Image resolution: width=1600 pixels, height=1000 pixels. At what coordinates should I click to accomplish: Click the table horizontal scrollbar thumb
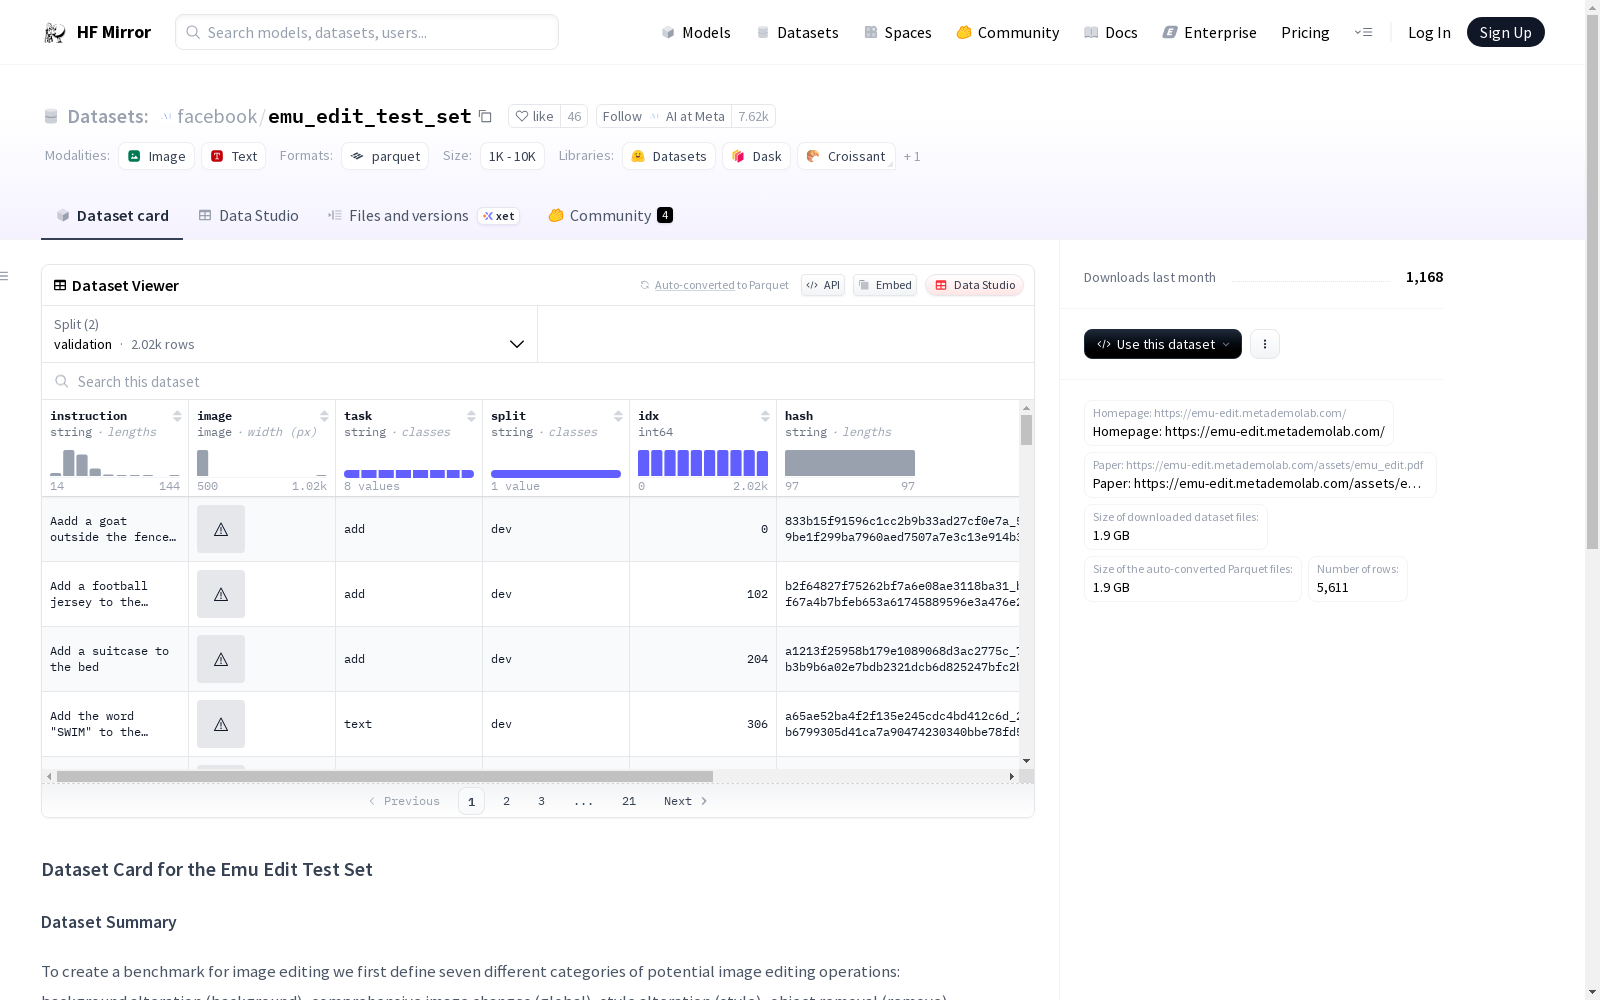pyautogui.click(x=385, y=776)
